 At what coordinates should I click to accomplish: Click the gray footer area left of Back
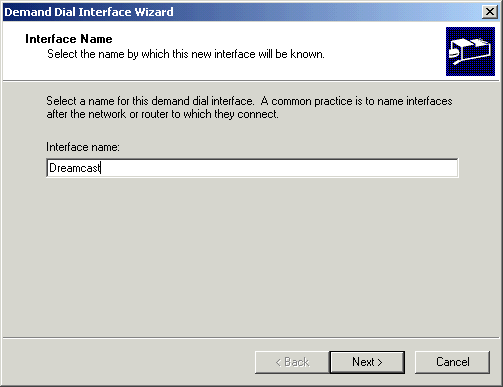(128, 362)
